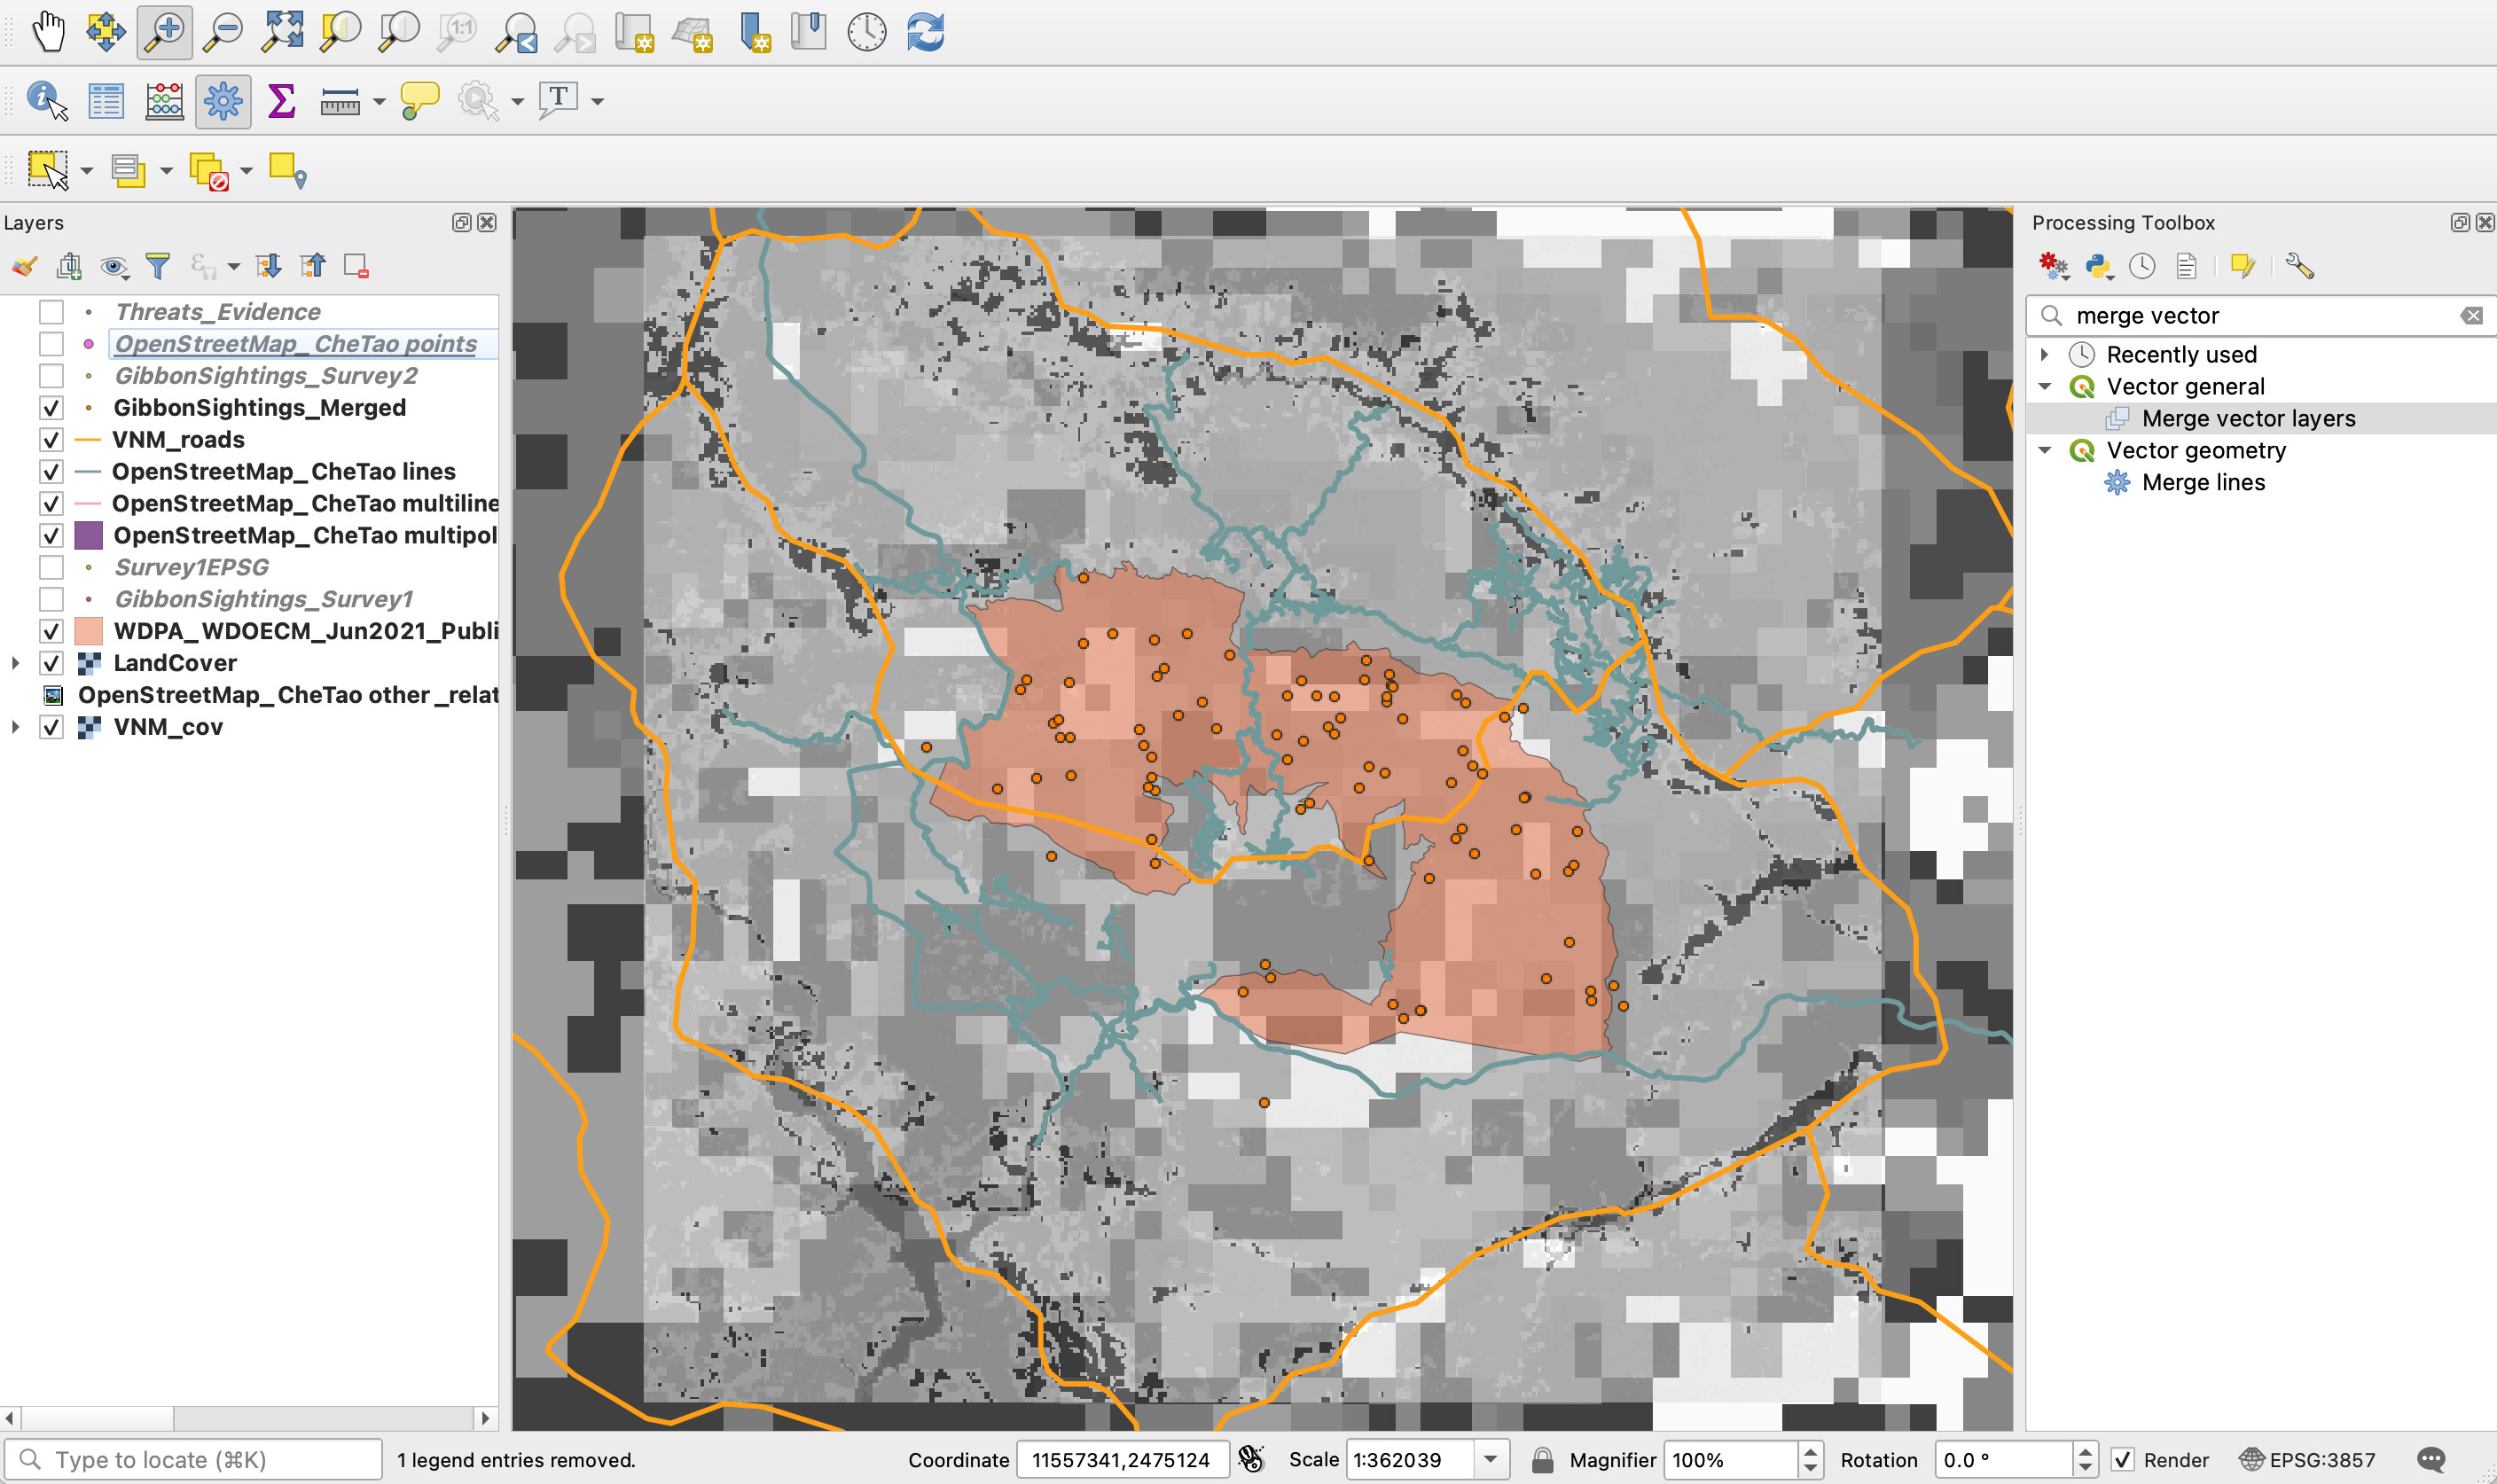Activate Pan Map to Selection tool

[x=105, y=32]
